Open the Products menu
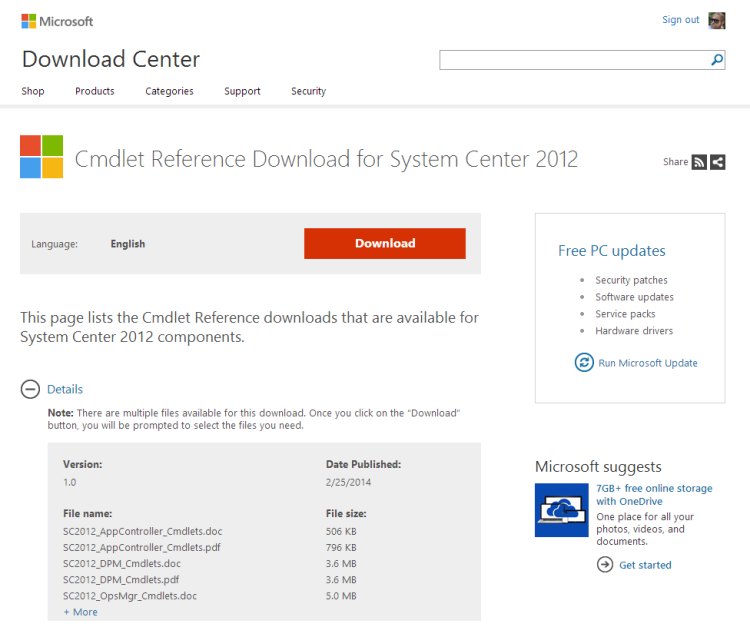This screenshot has width=750, height=627. point(95,91)
